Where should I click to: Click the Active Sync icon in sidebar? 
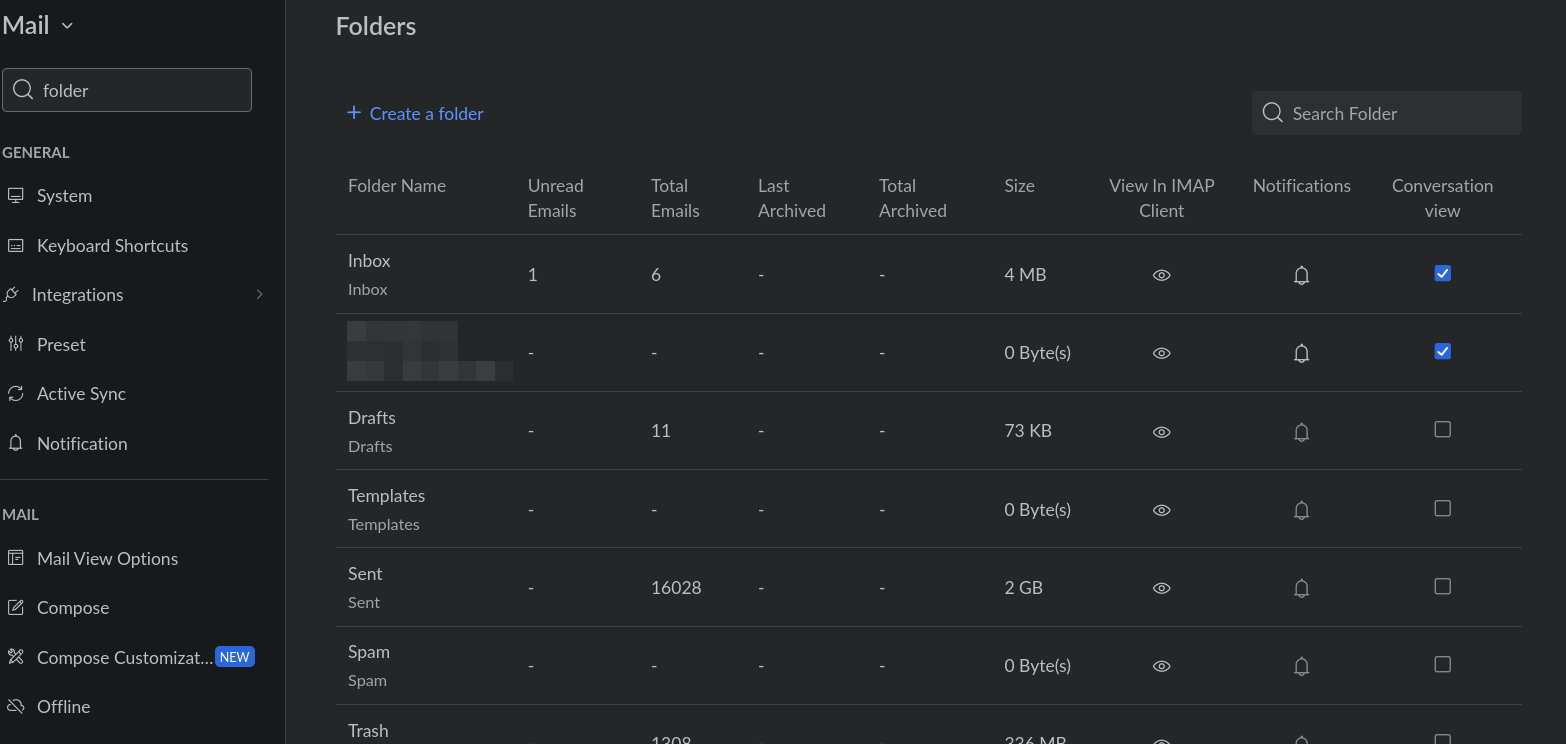(16, 394)
